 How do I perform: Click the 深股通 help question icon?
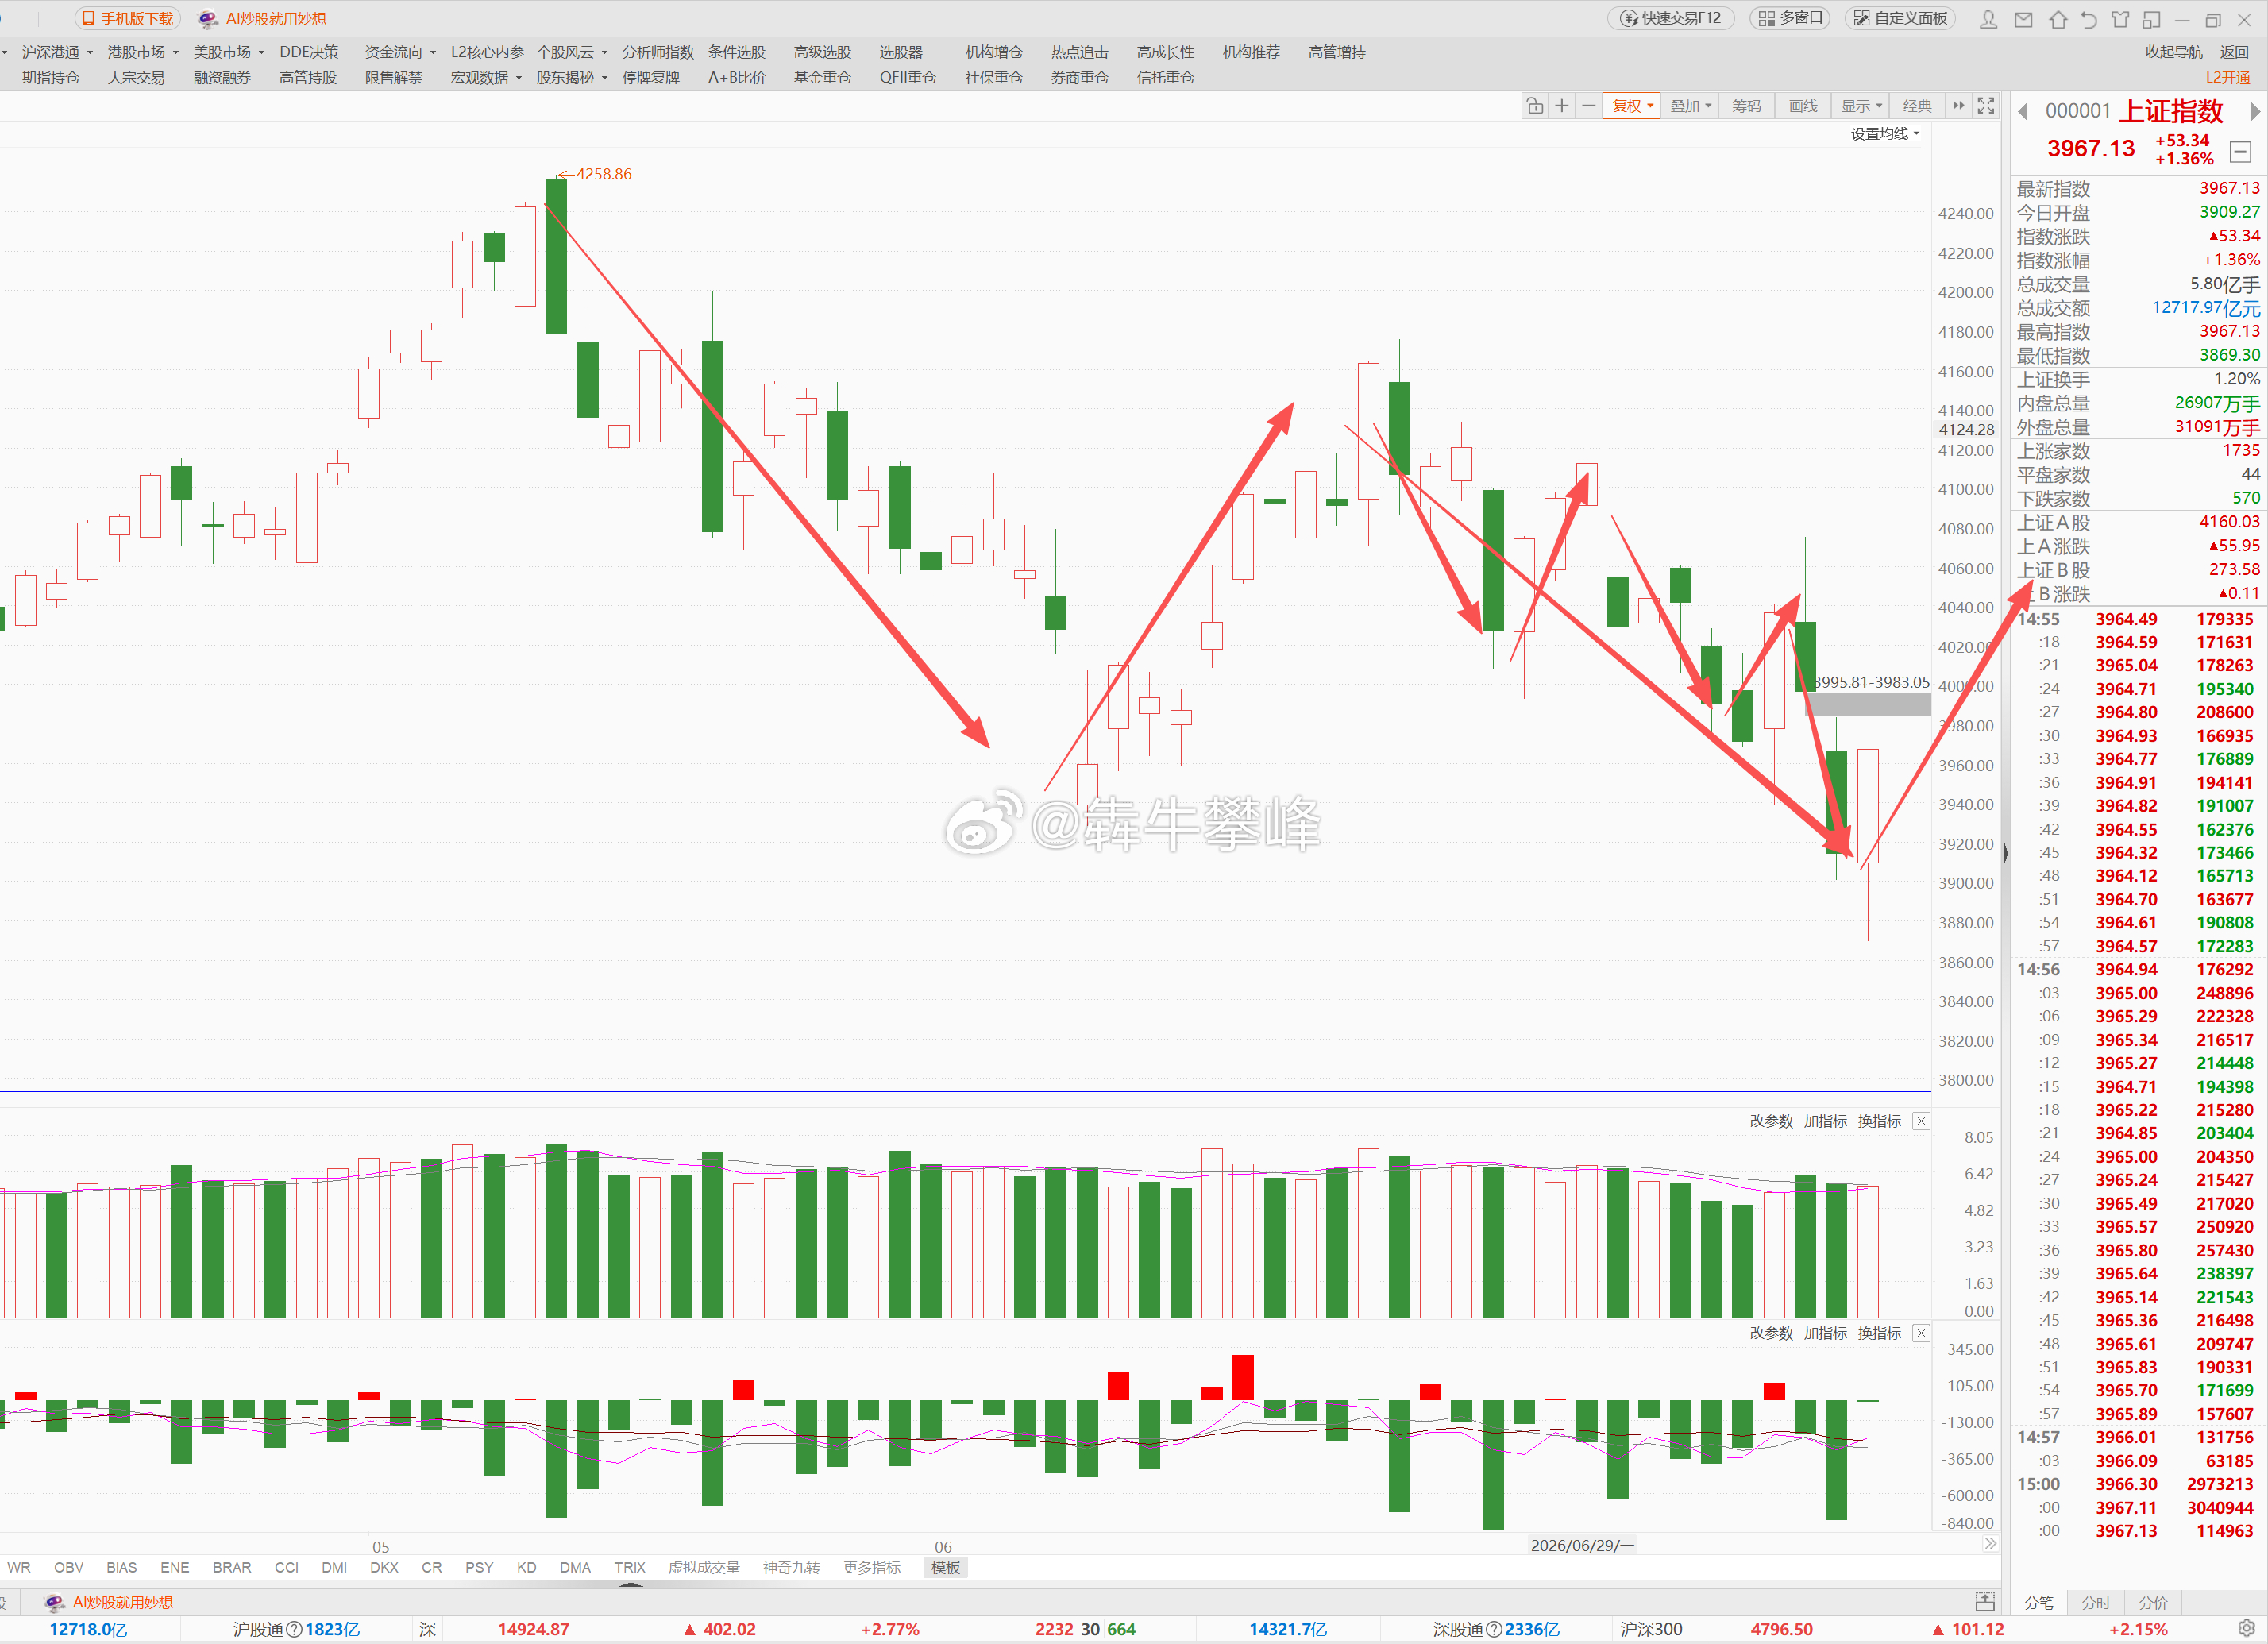point(1494,1629)
